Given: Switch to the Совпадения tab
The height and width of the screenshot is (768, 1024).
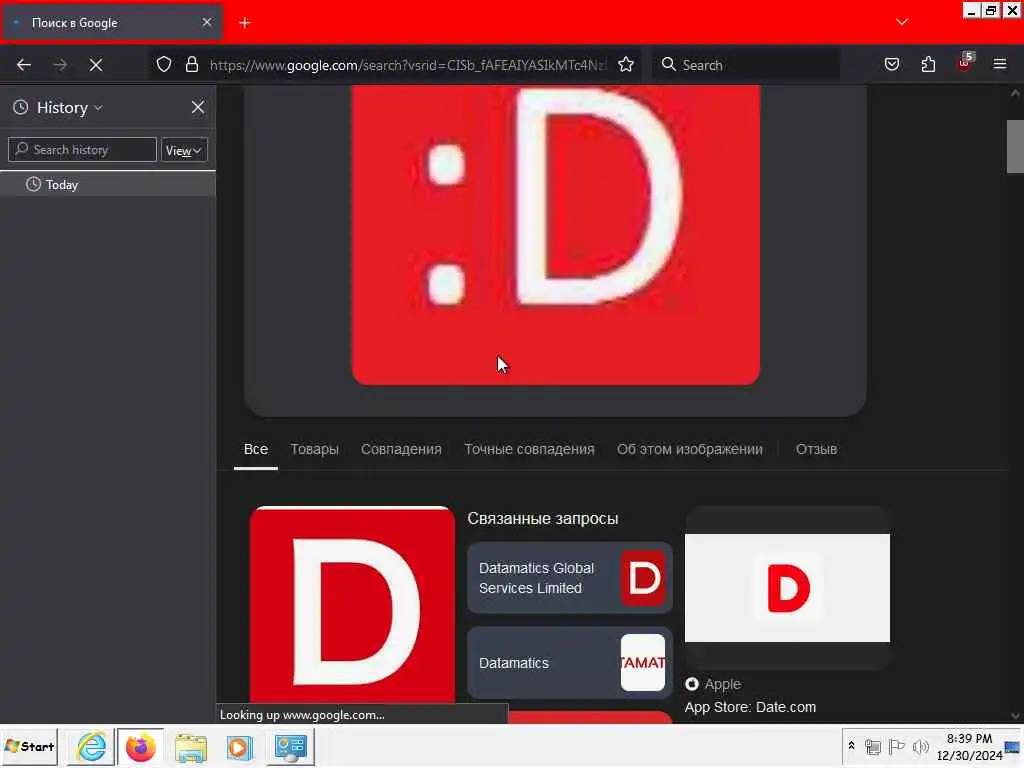Looking at the screenshot, I should click(401, 449).
